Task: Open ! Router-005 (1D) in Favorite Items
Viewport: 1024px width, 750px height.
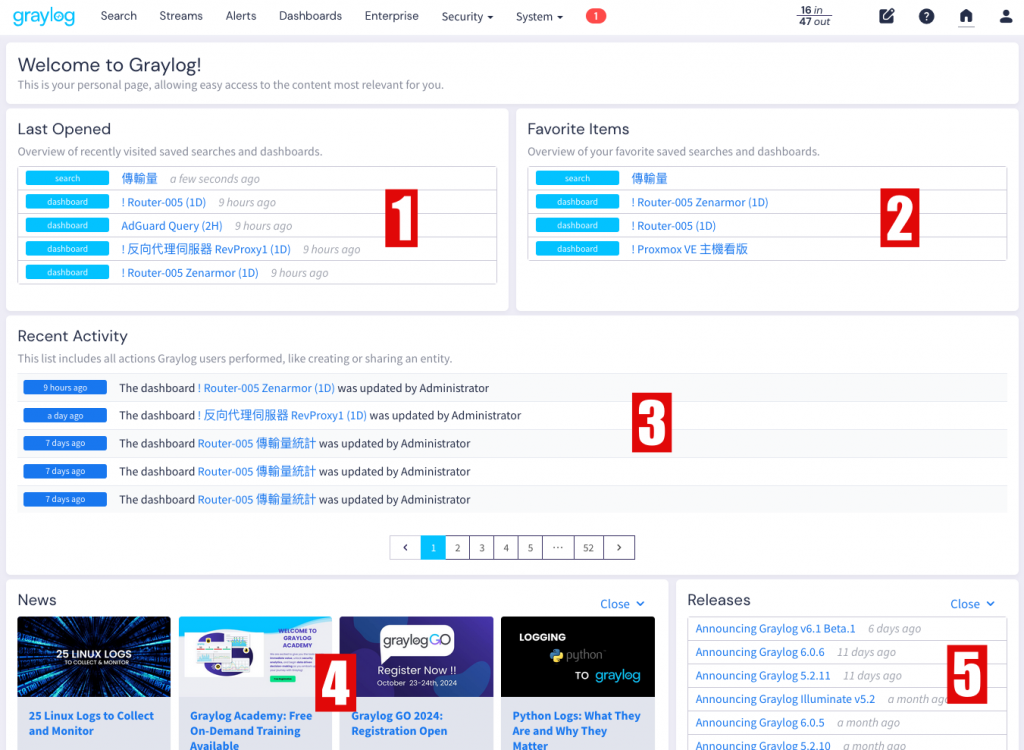Action: (x=673, y=226)
